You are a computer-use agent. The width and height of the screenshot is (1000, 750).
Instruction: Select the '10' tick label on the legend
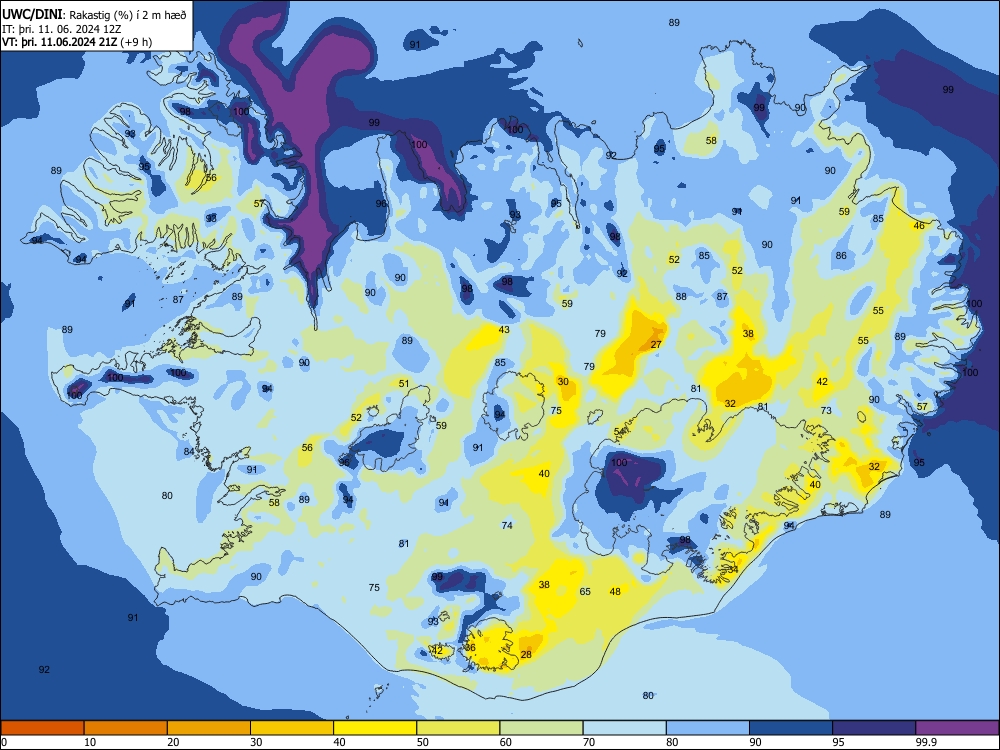[90, 742]
